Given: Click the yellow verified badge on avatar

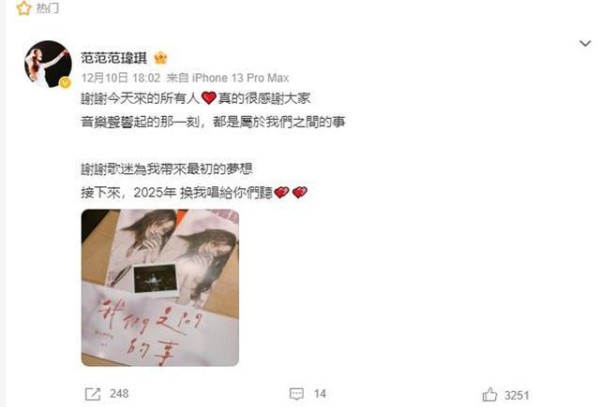Looking at the screenshot, I should point(65,82).
